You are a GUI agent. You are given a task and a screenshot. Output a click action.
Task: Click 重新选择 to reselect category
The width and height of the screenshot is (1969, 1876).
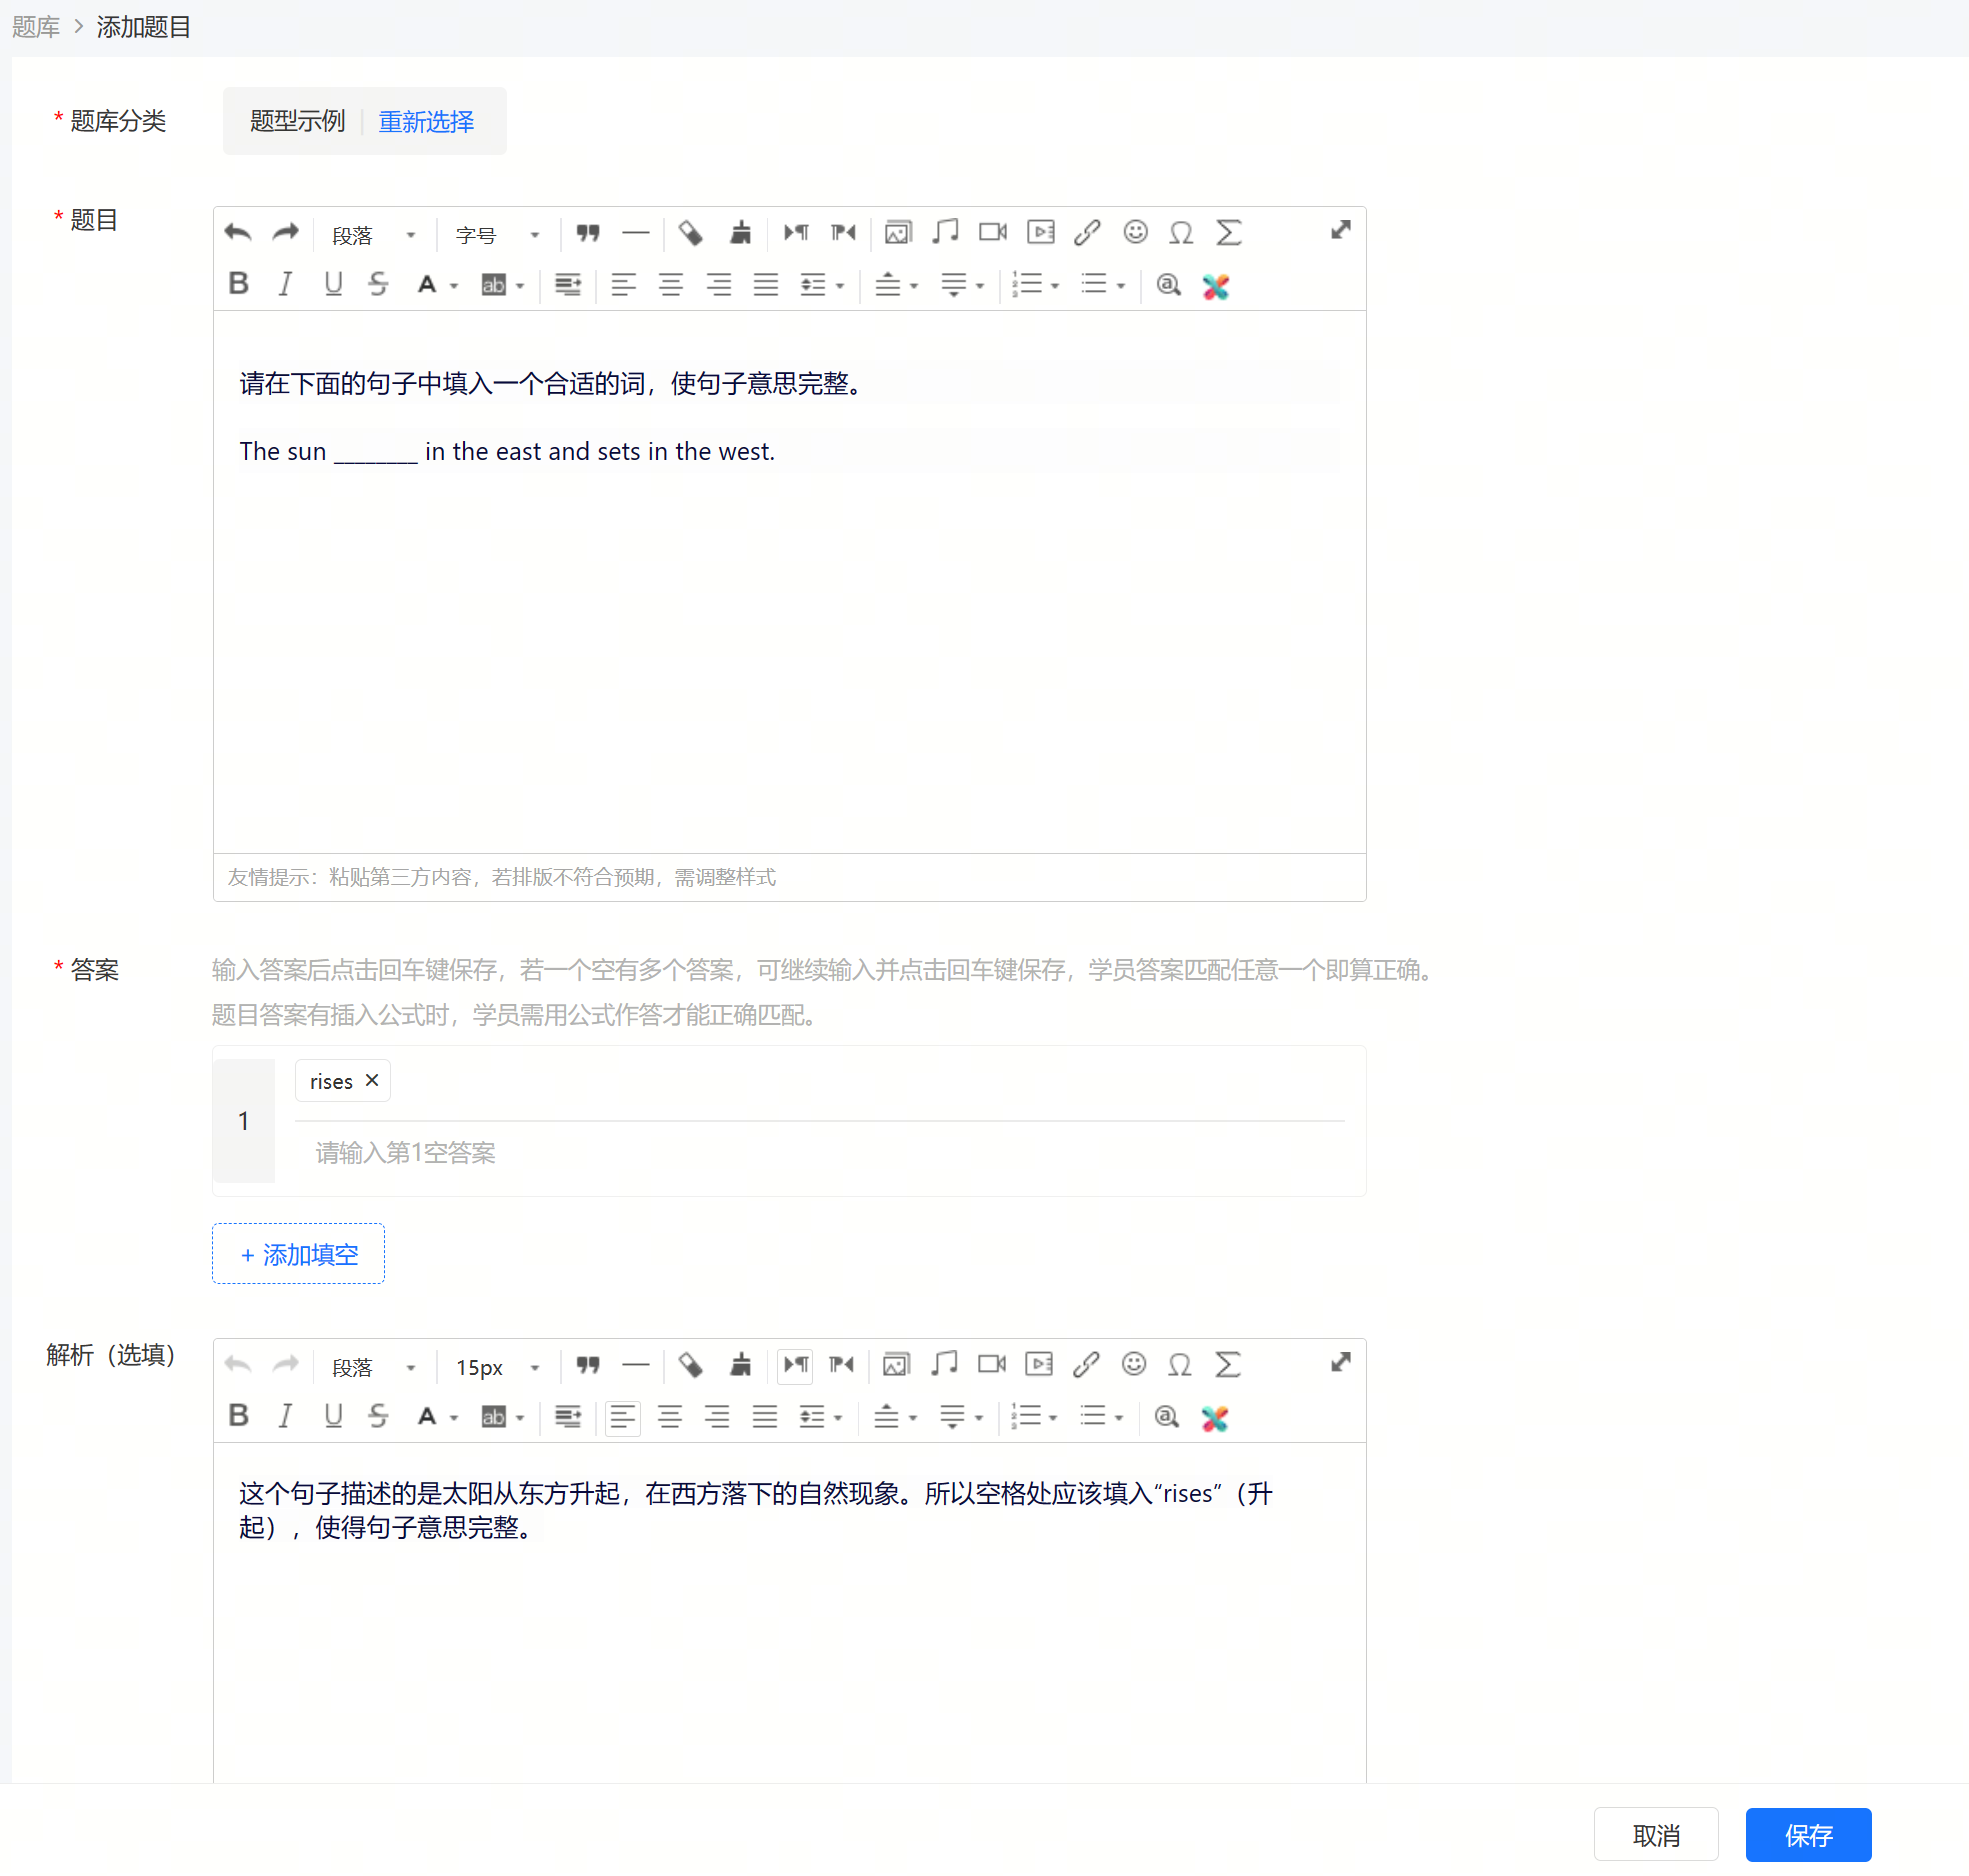(426, 122)
